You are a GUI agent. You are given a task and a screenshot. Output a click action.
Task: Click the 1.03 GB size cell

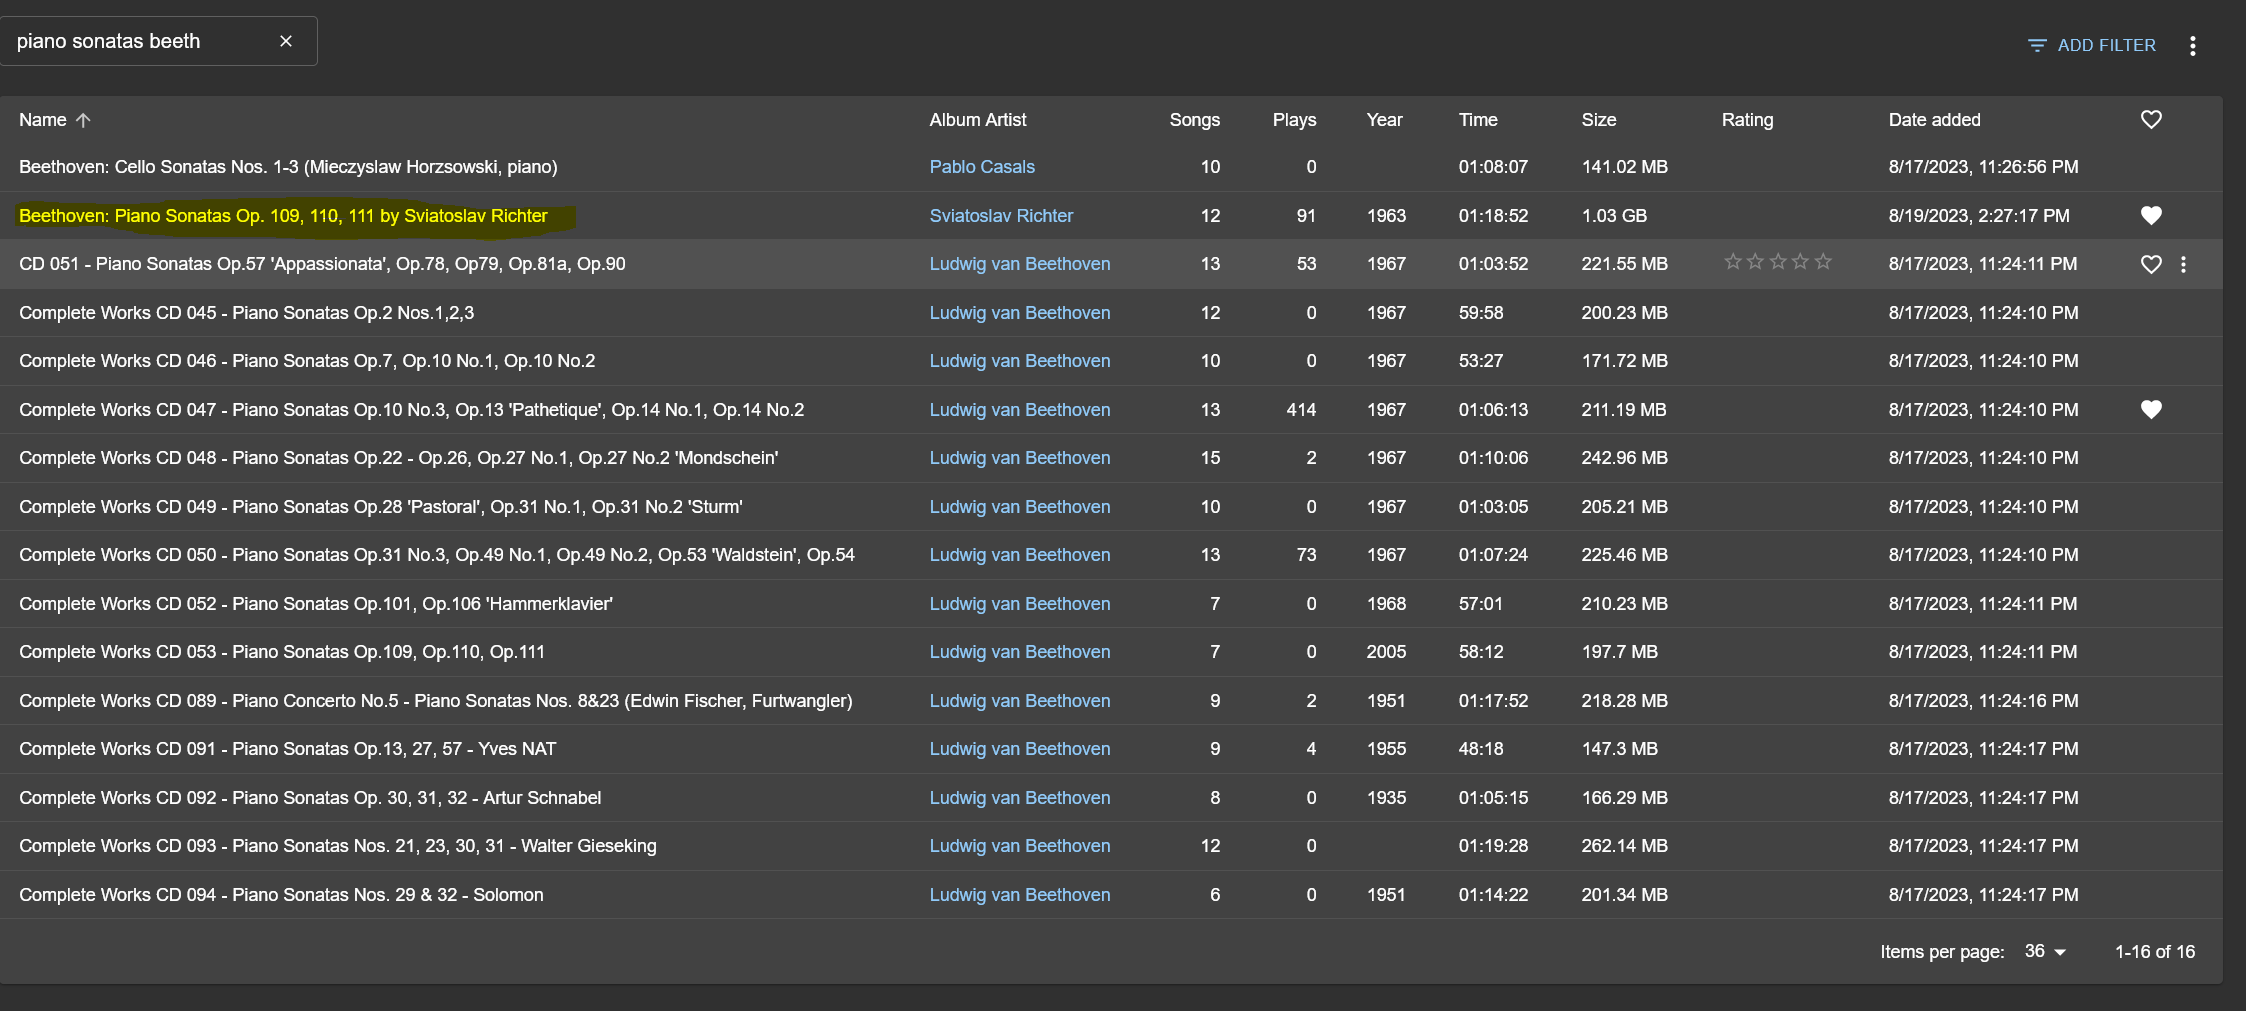click(x=1614, y=215)
